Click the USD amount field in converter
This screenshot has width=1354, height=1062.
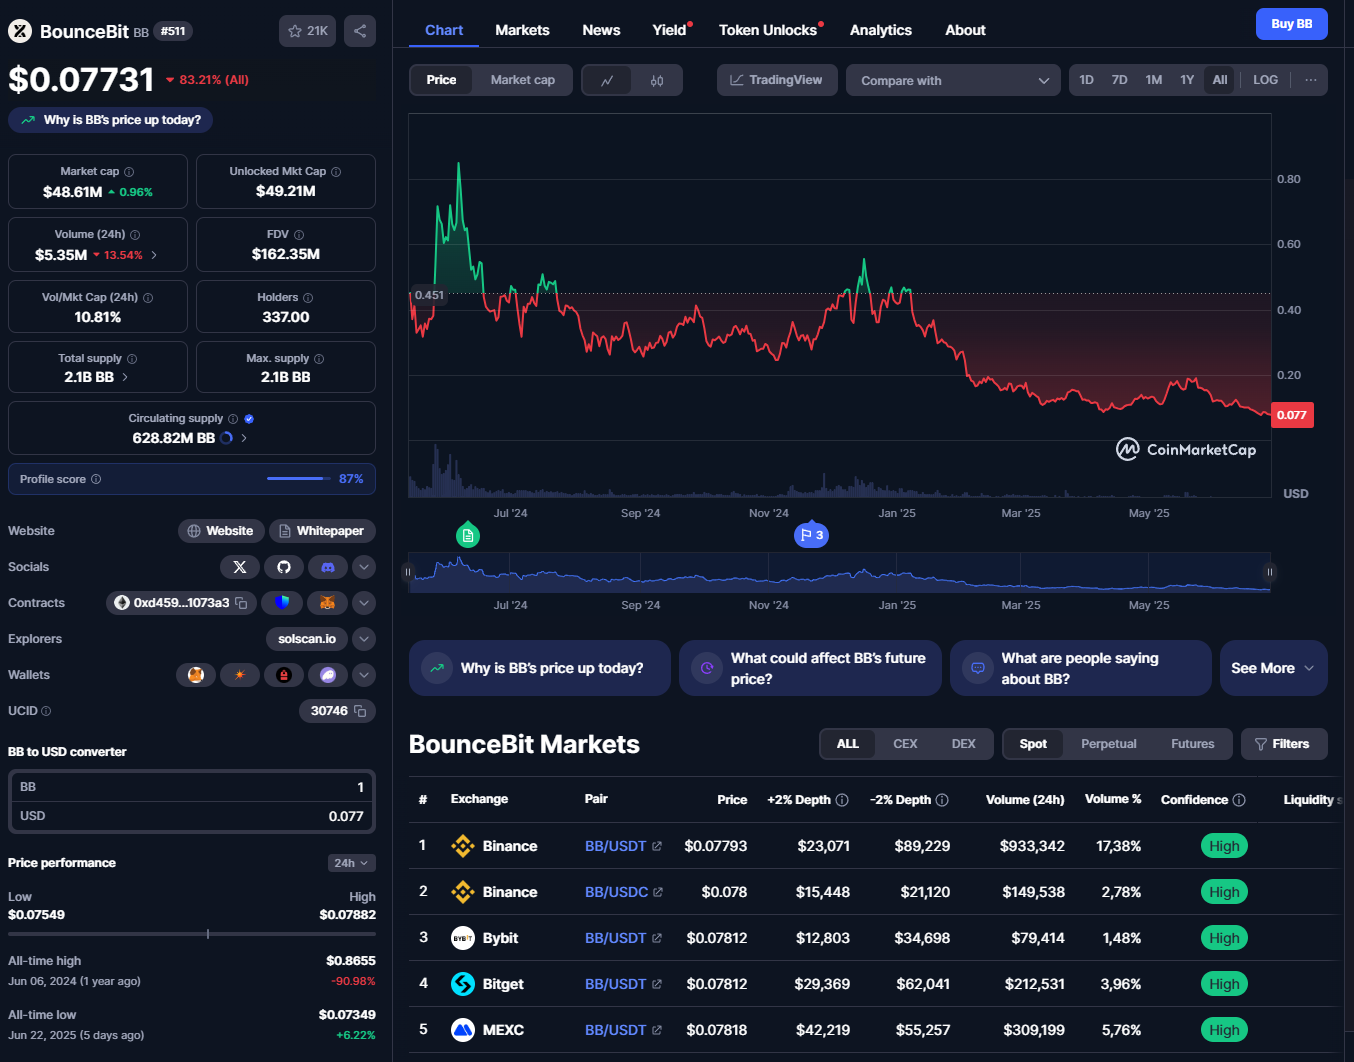click(191, 816)
